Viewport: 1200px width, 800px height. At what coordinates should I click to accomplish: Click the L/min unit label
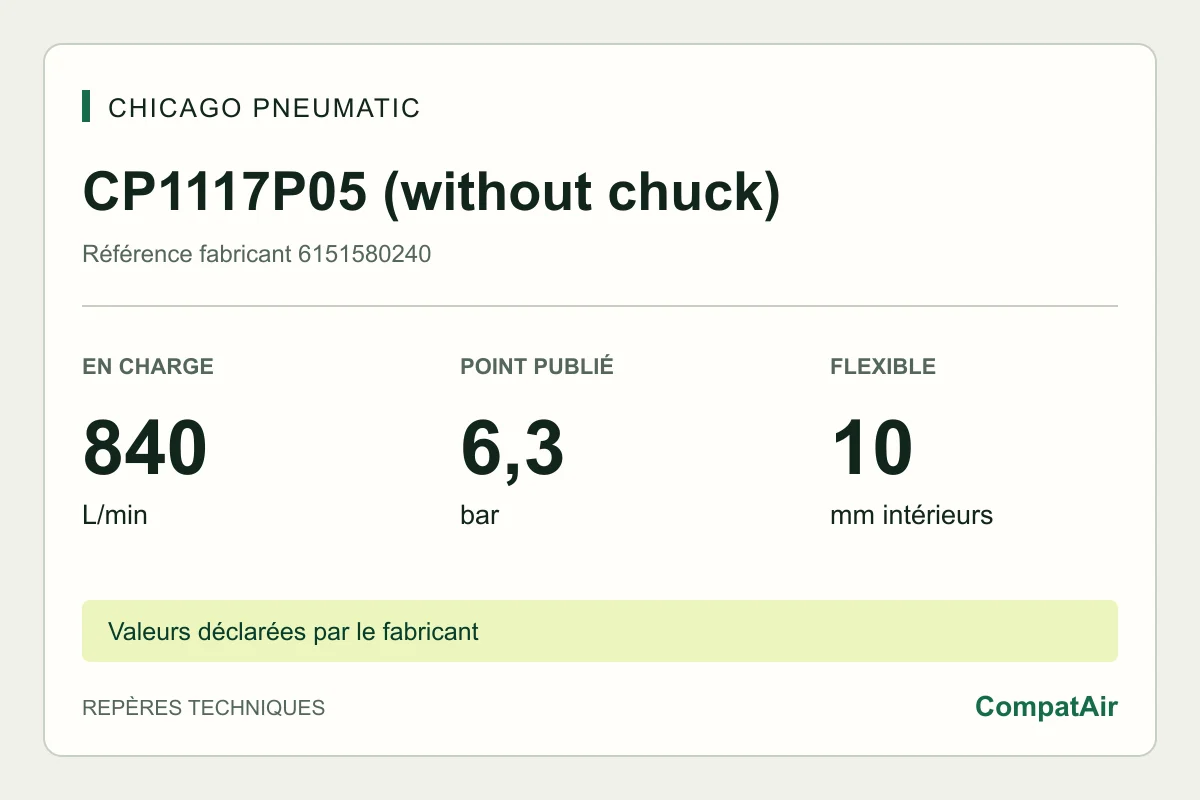point(115,516)
